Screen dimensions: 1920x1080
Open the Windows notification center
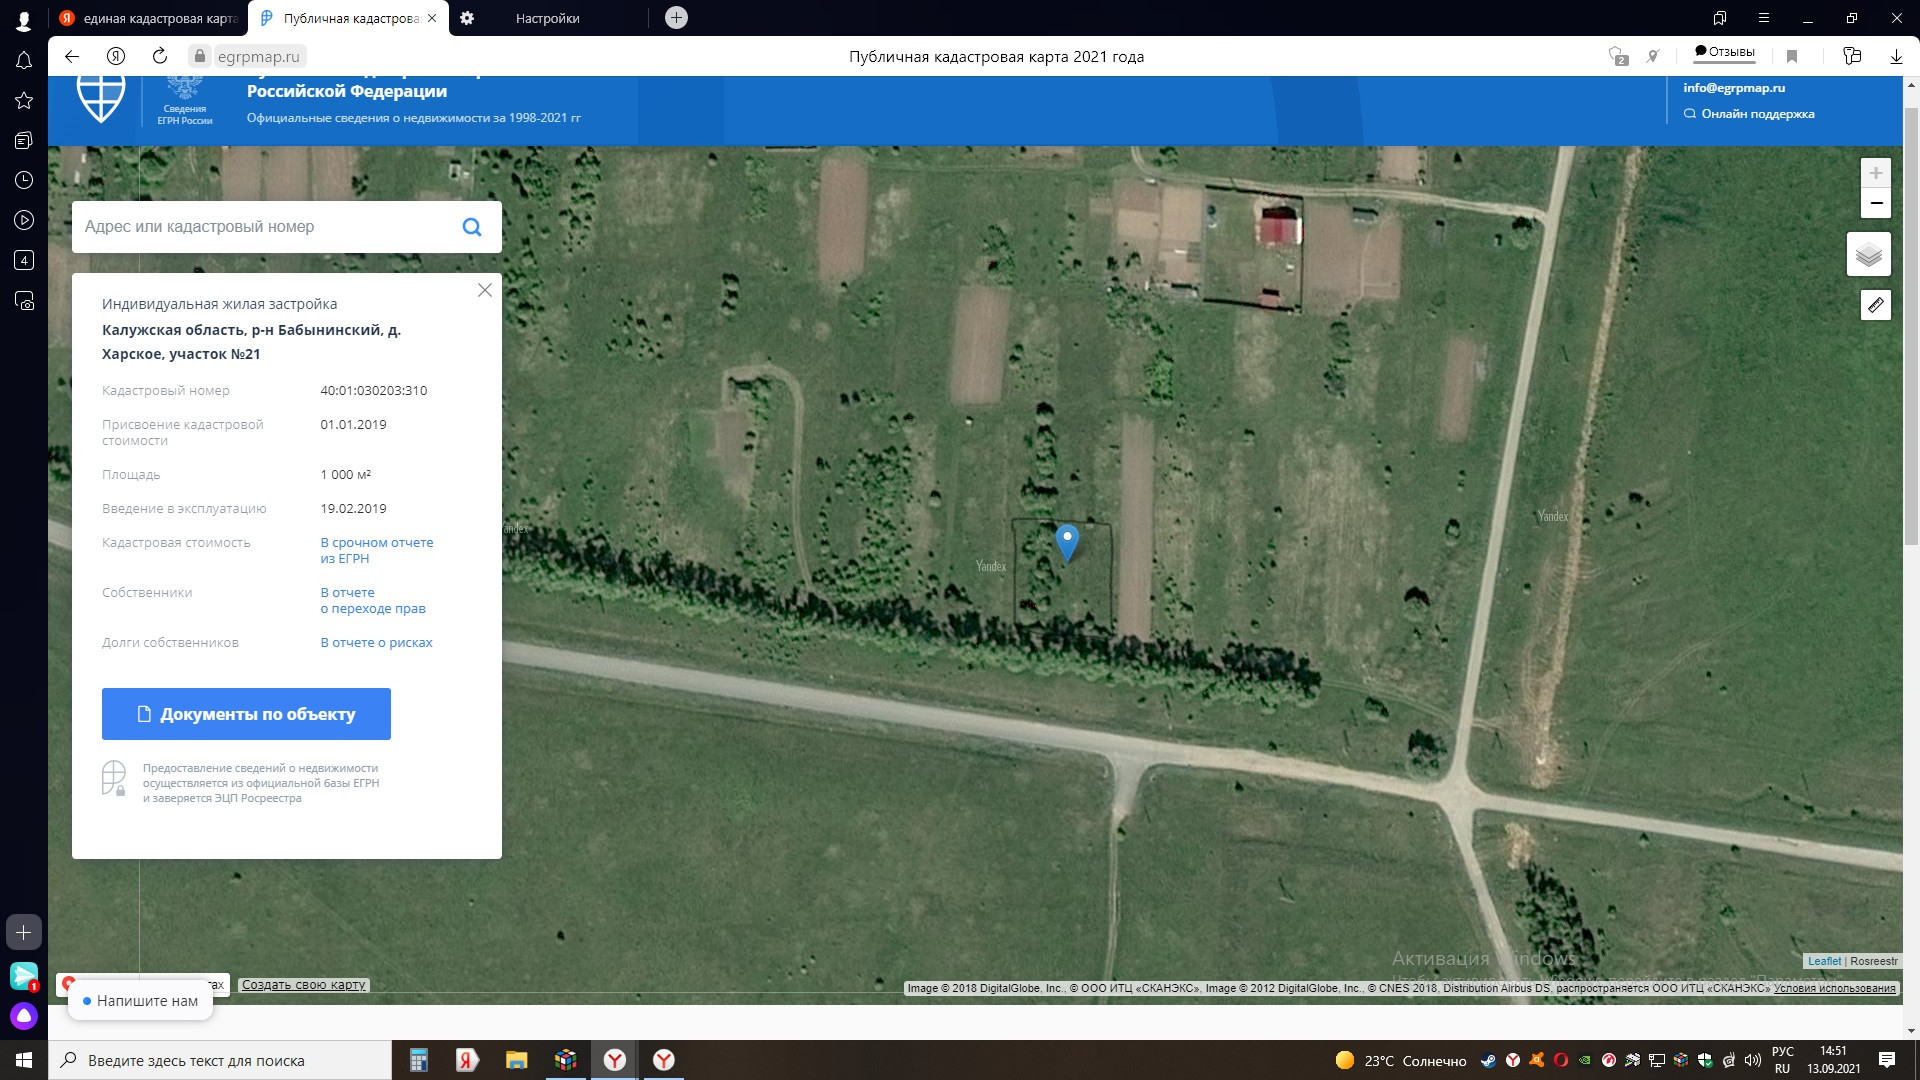[x=1887, y=1060]
